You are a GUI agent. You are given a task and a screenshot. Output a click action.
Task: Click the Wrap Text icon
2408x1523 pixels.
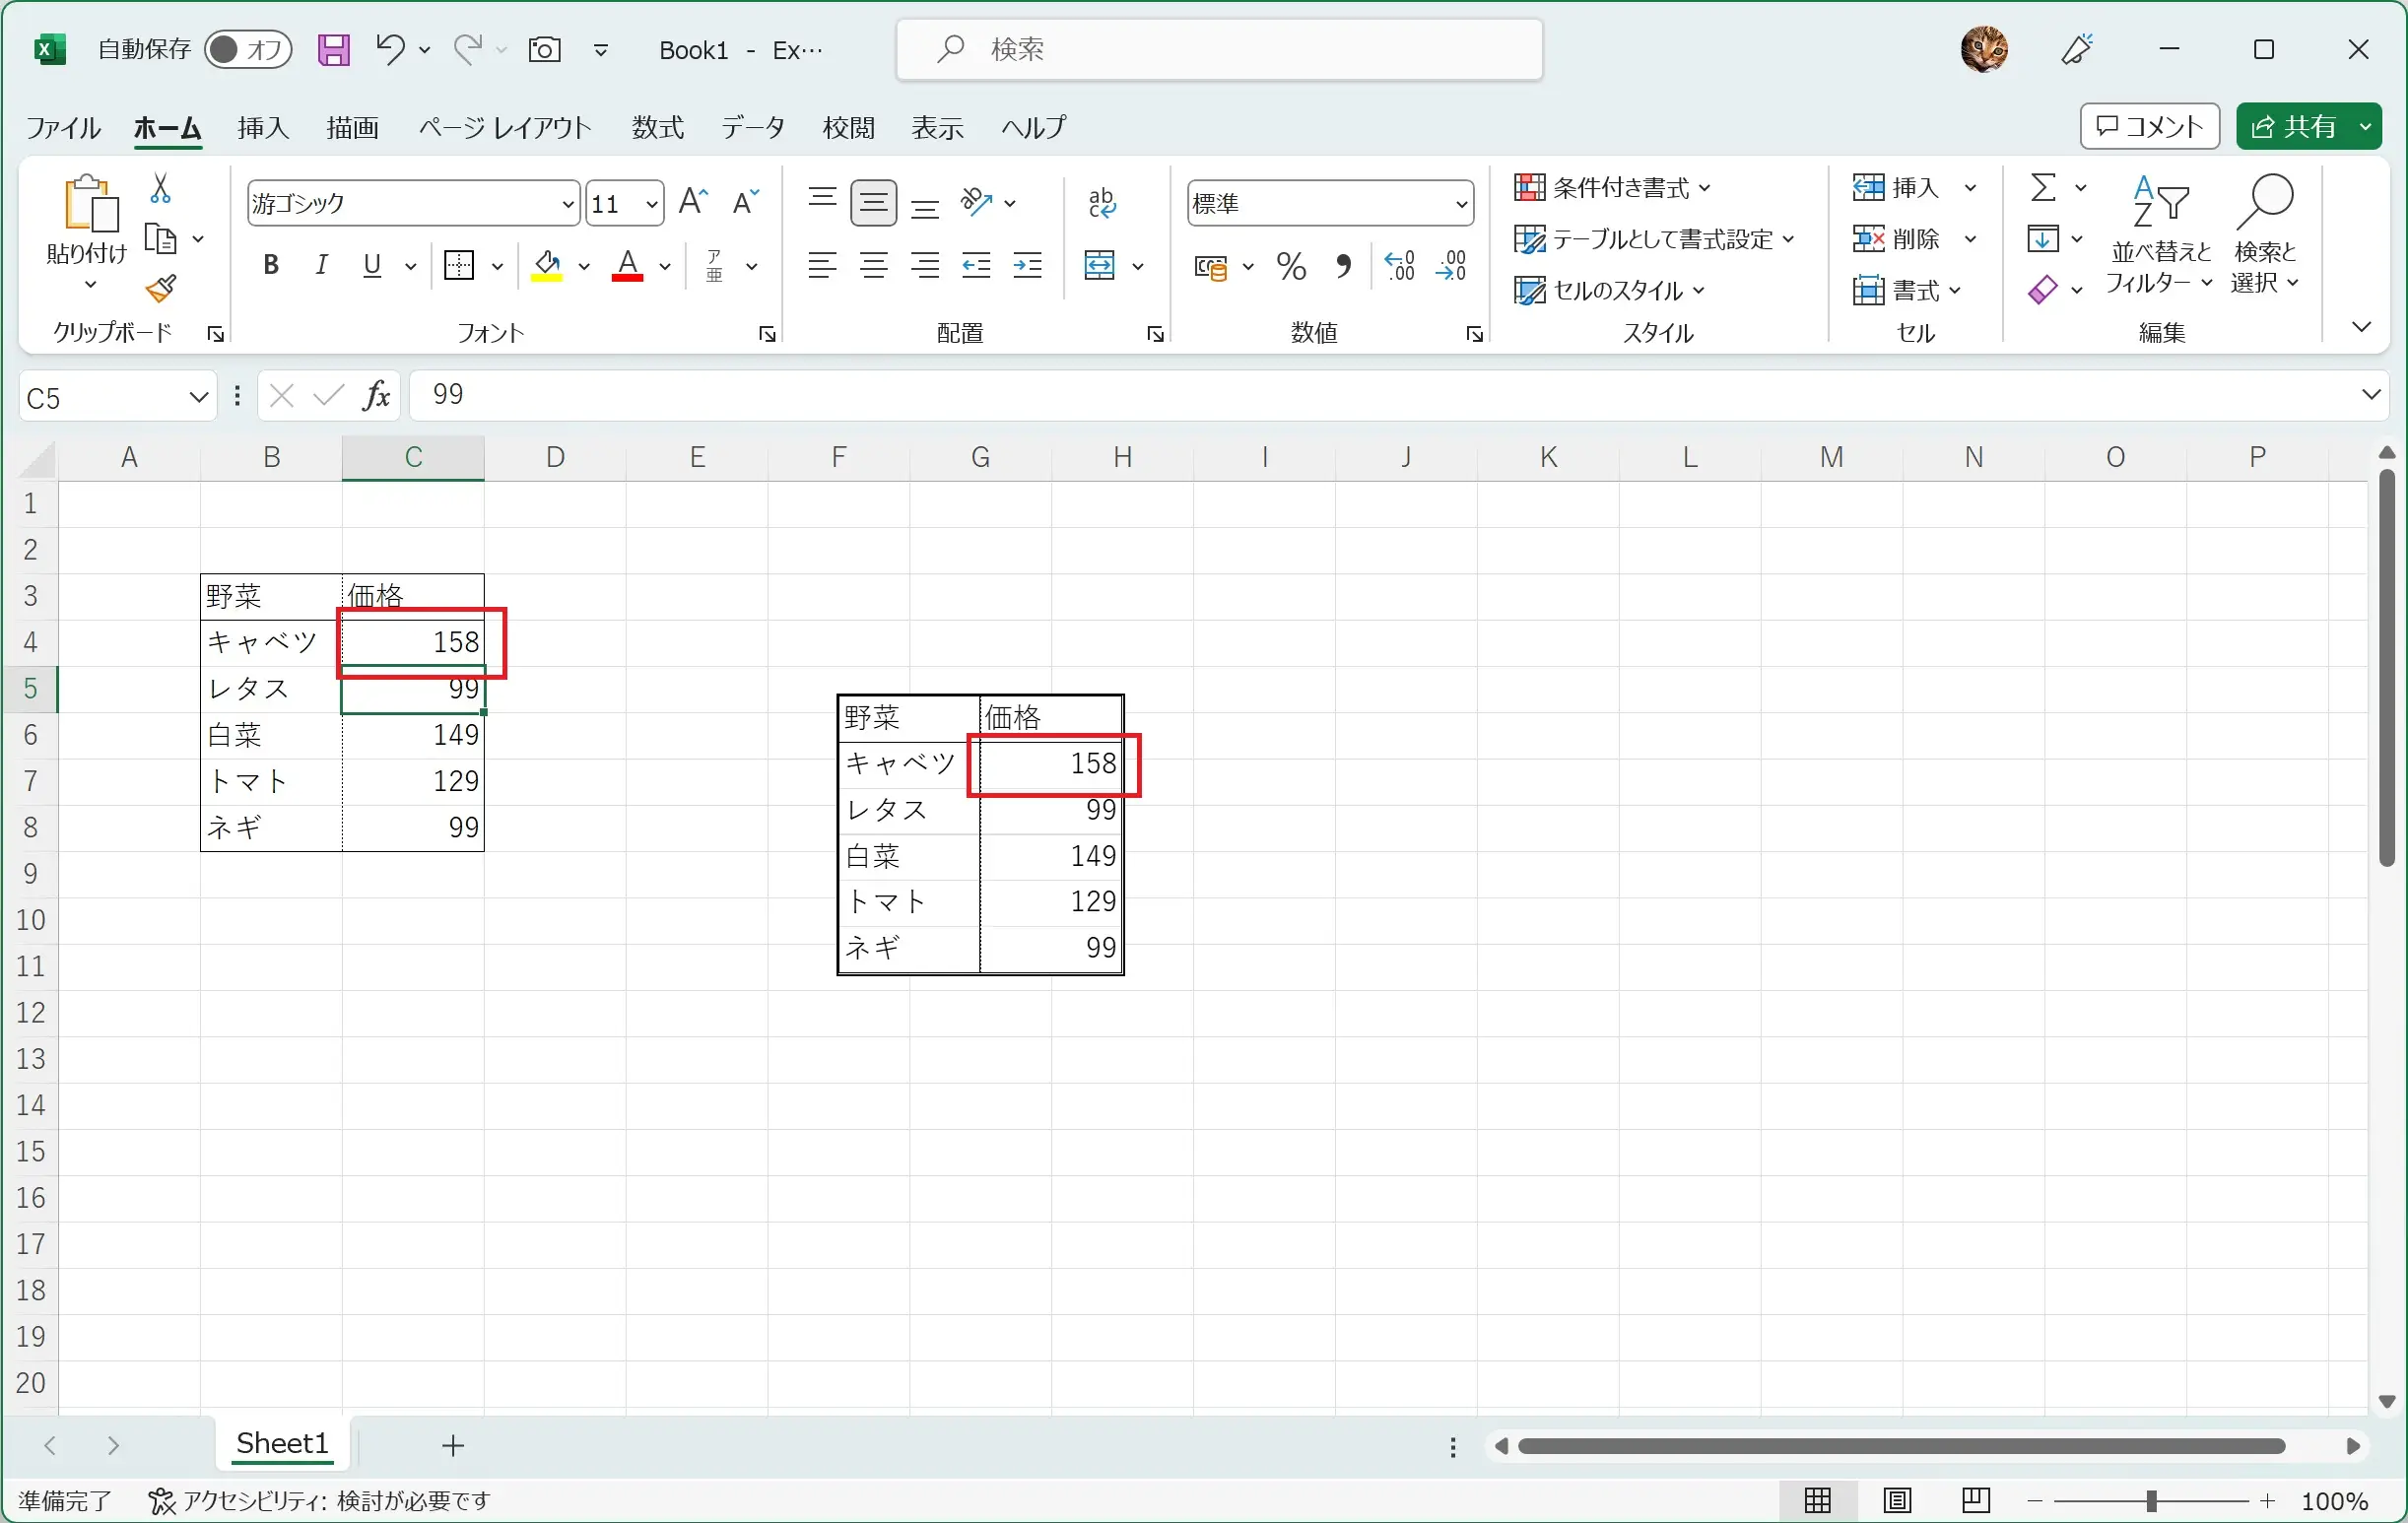coord(1102,203)
